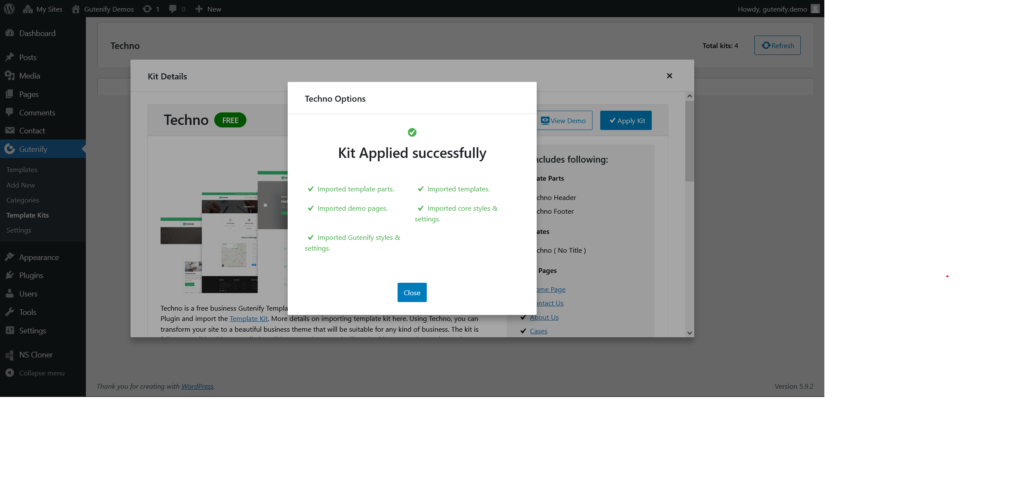Screen dimensions: 1024x496
Task: Click the Users person icon
Action: click(x=9, y=294)
